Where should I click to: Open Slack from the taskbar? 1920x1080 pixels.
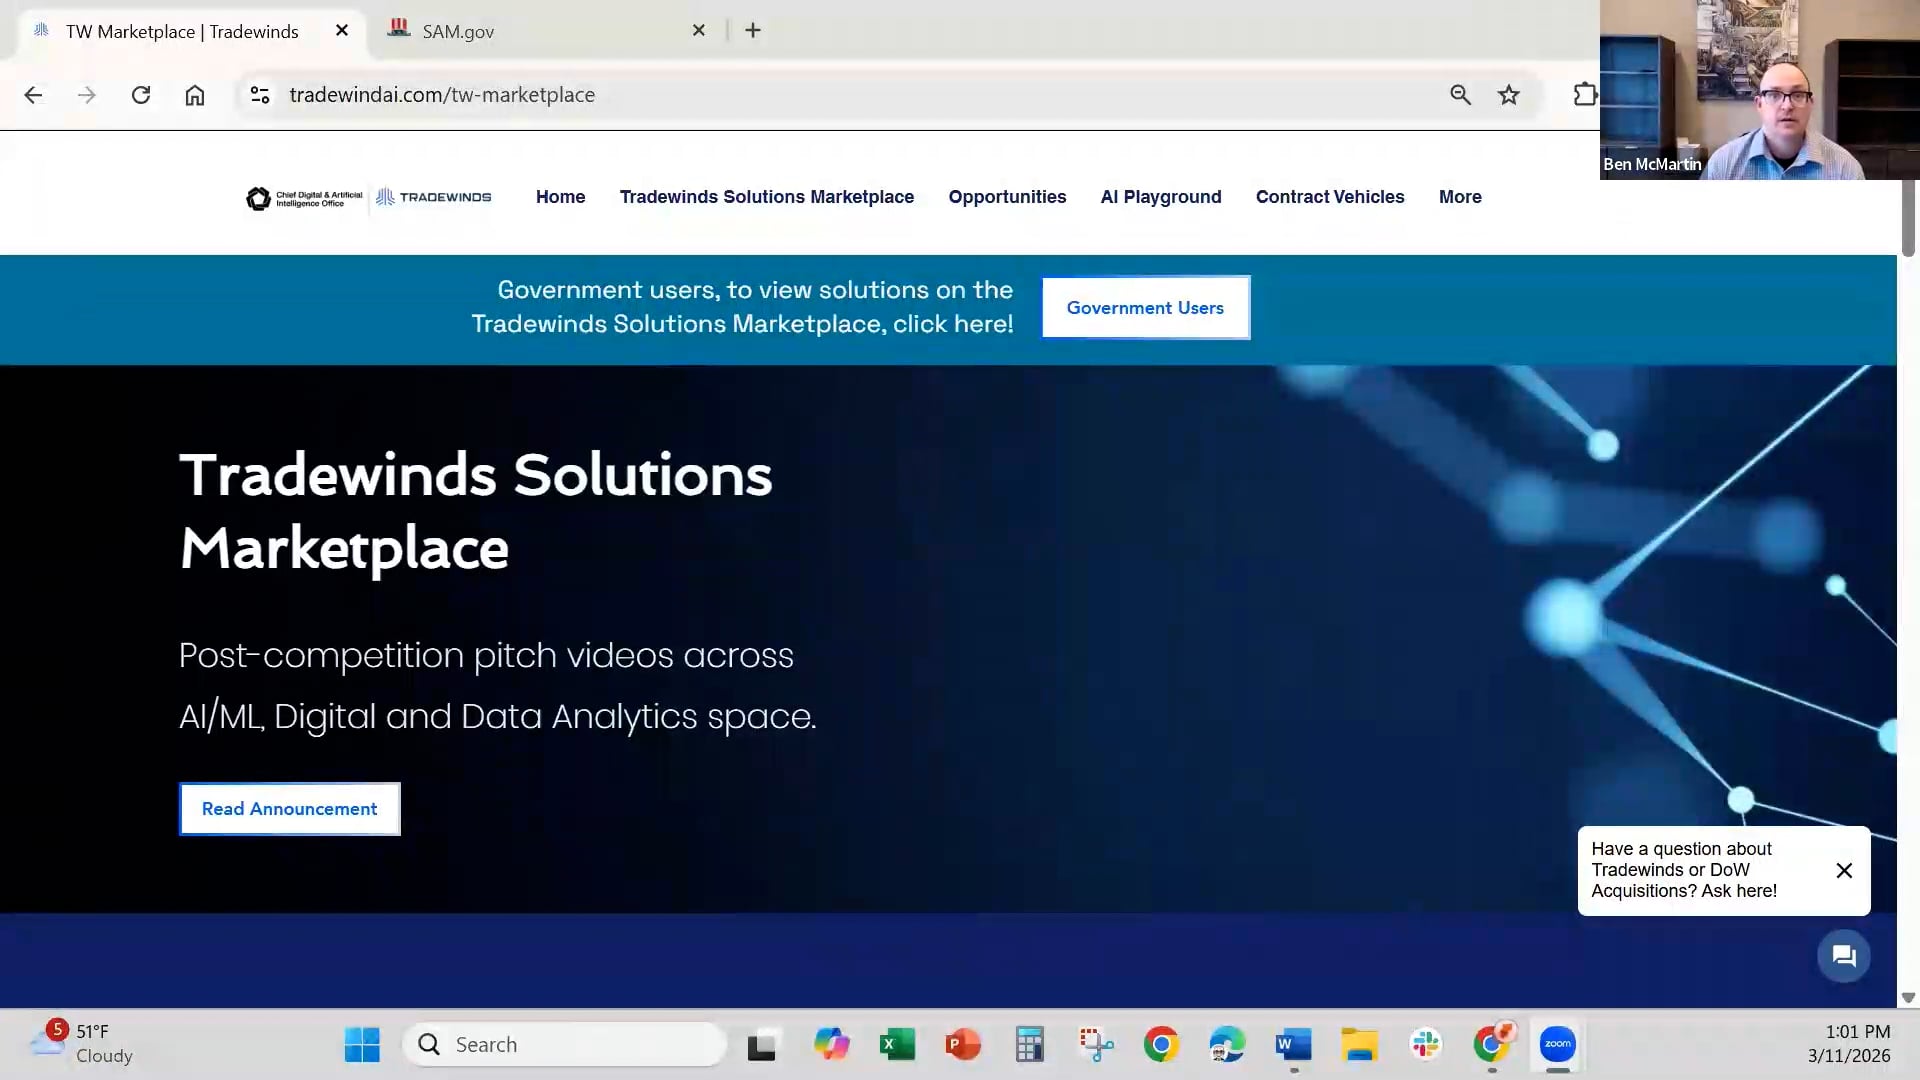pyautogui.click(x=1425, y=1045)
